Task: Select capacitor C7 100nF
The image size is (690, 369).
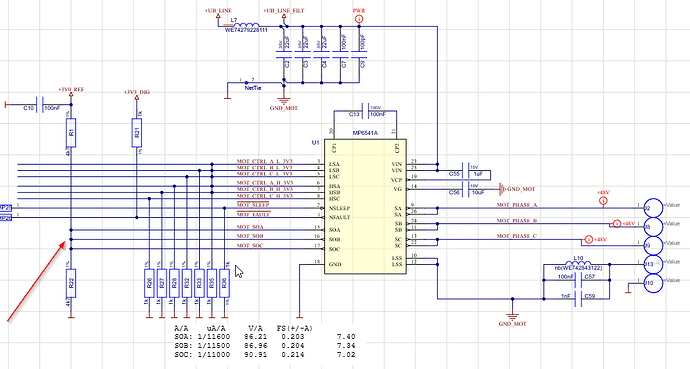Action: click(341, 55)
